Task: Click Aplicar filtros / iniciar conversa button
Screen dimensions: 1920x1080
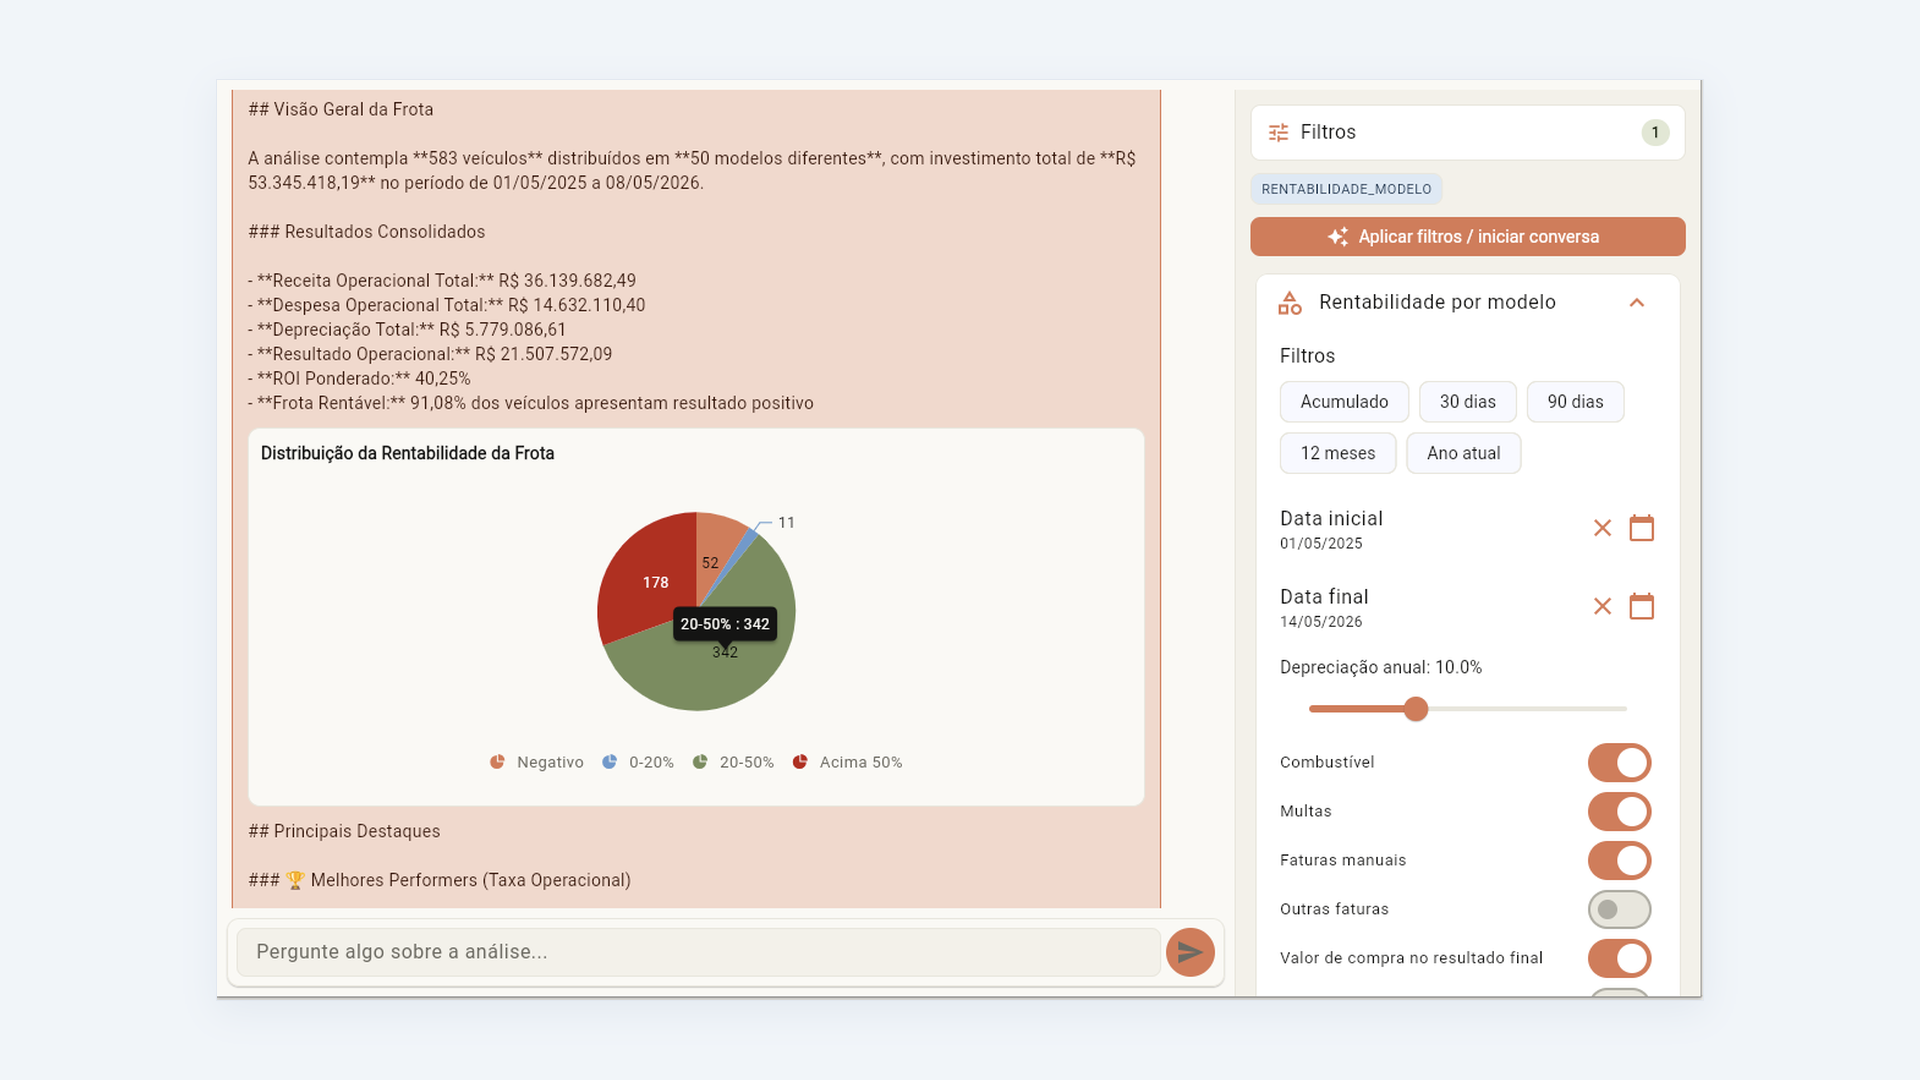Action: click(1467, 237)
